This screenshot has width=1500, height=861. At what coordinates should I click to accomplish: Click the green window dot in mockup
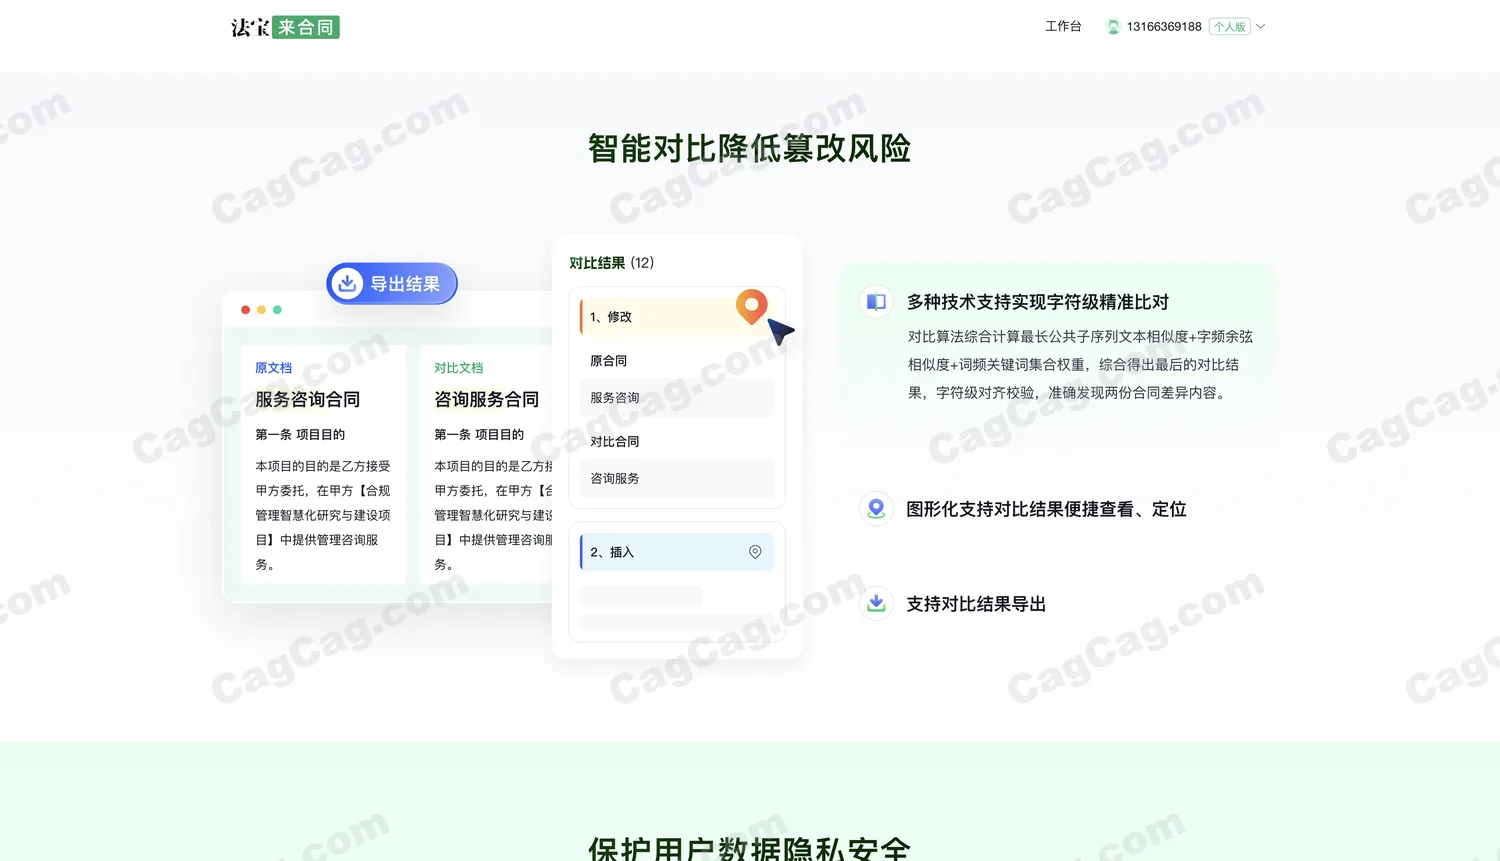point(277,310)
